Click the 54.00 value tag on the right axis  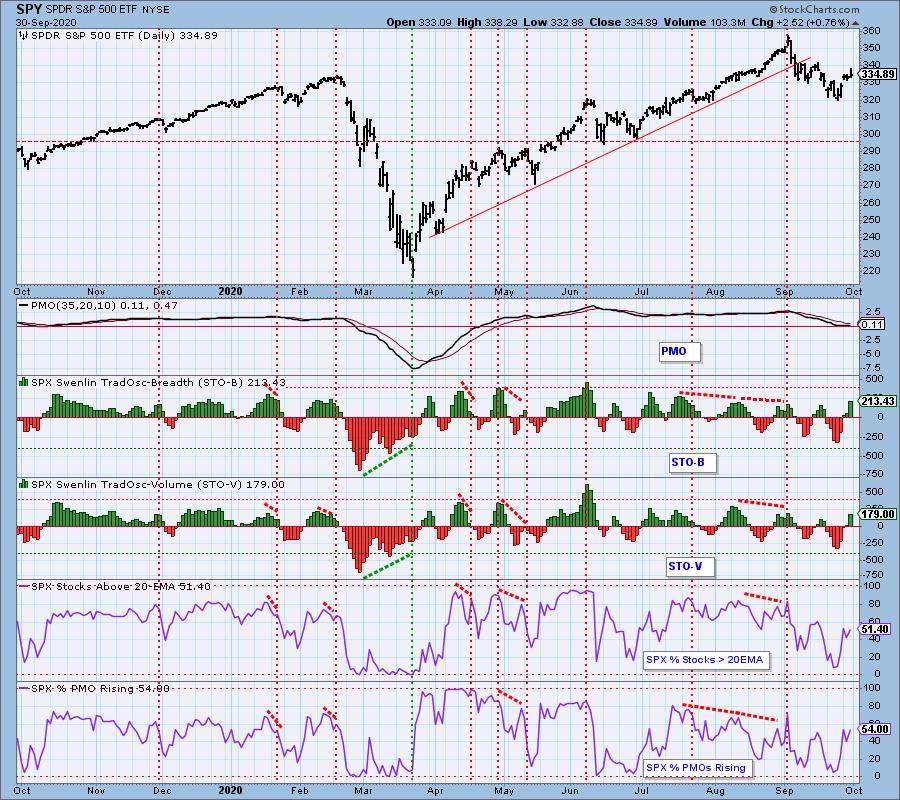(875, 729)
